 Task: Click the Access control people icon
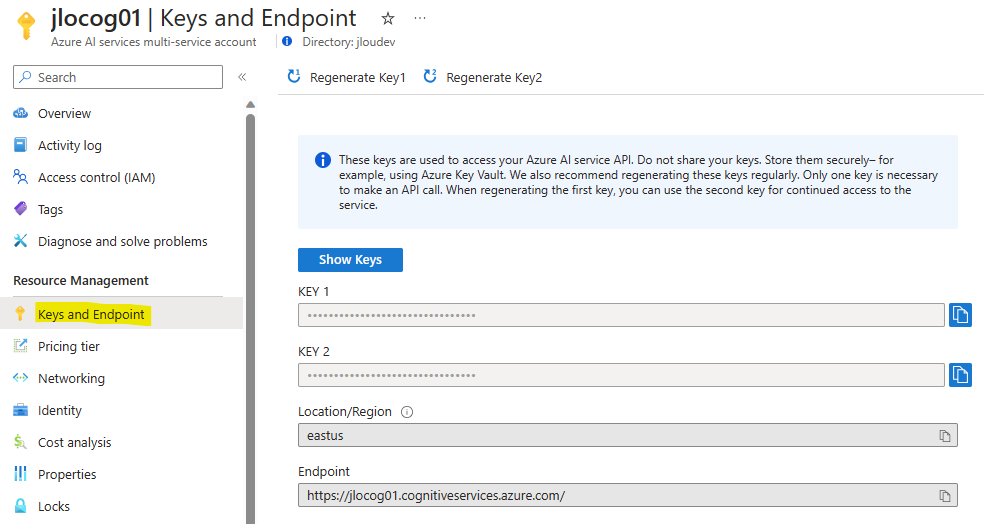click(x=21, y=177)
